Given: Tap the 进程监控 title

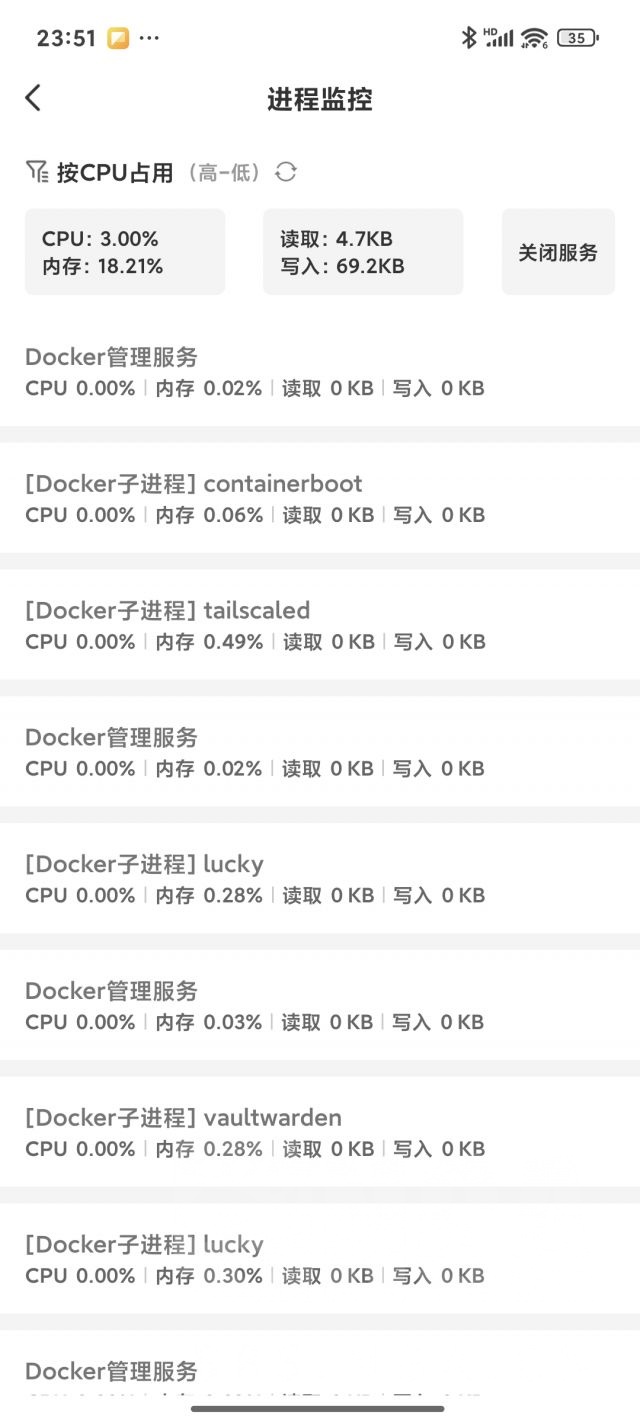Looking at the screenshot, I should (320, 99).
